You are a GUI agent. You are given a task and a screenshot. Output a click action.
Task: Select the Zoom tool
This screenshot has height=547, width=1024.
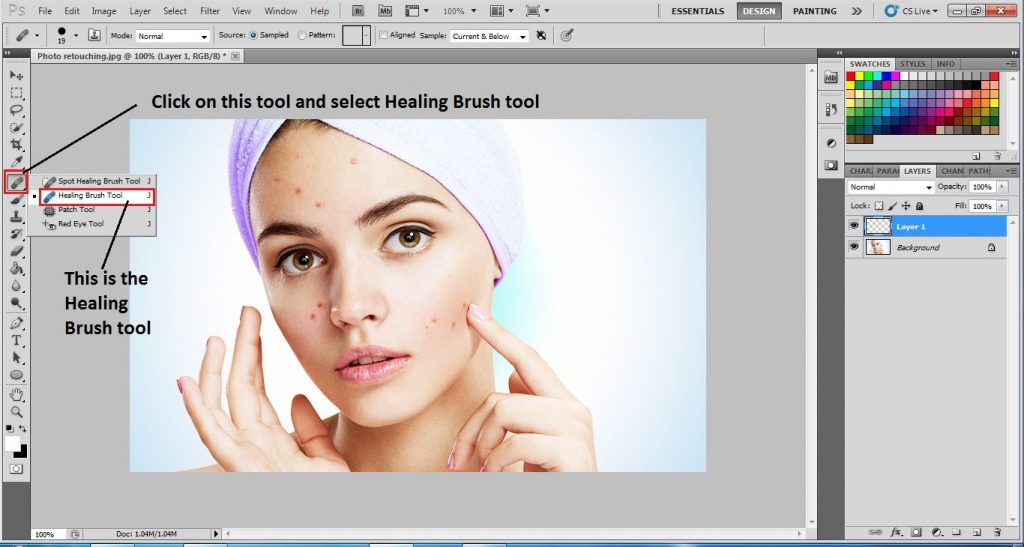pos(16,412)
